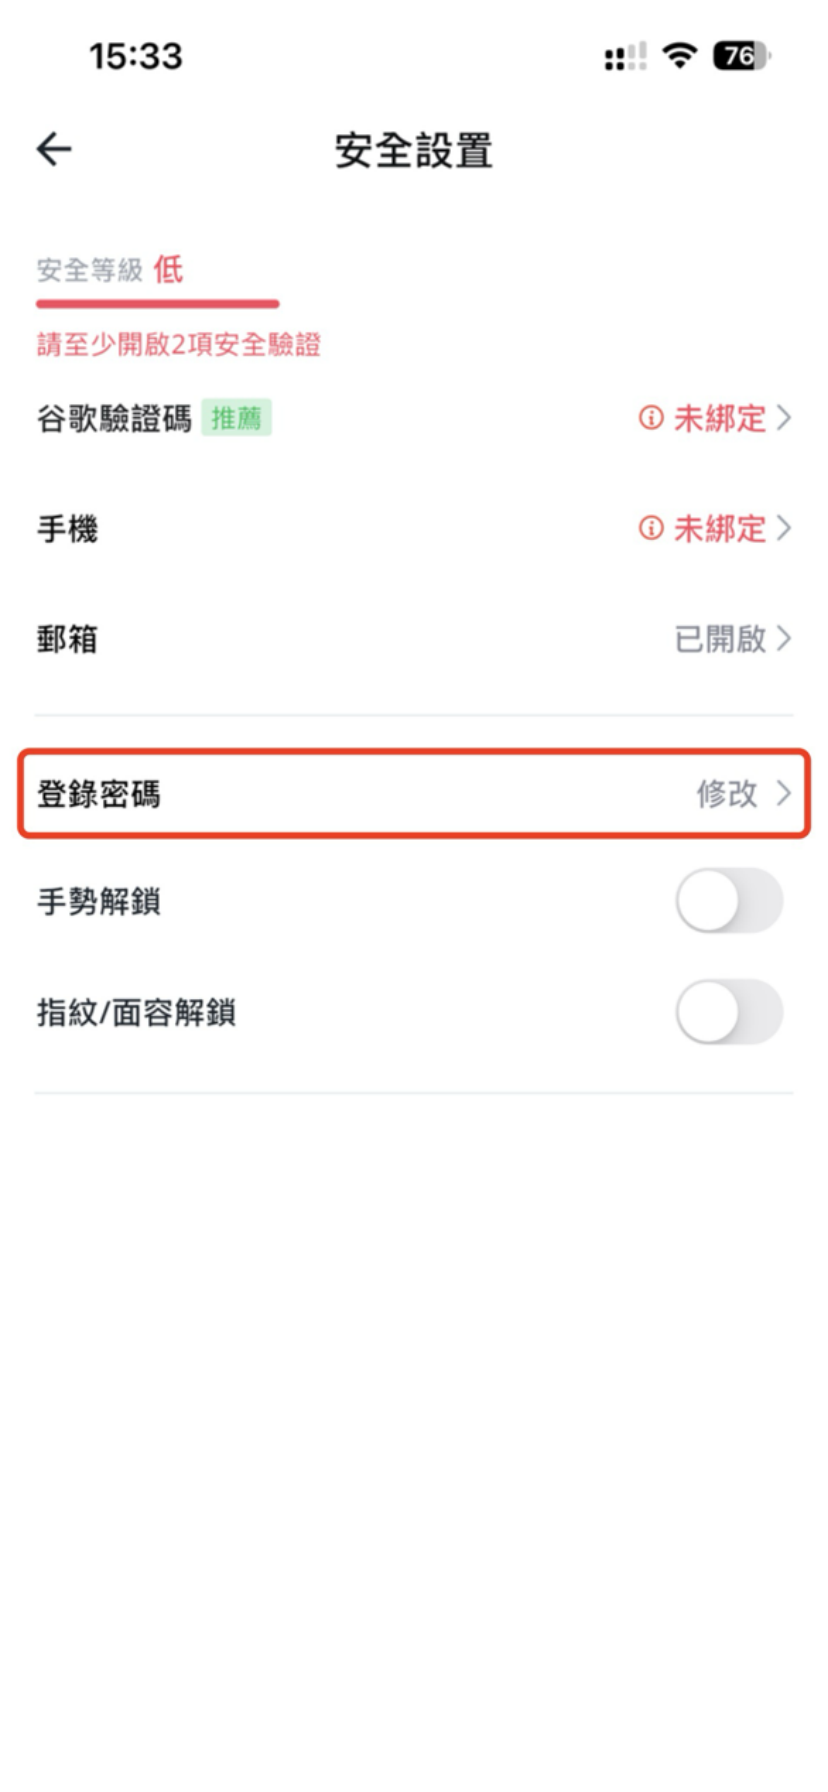Tap 修改 to change login password

[727, 795]
